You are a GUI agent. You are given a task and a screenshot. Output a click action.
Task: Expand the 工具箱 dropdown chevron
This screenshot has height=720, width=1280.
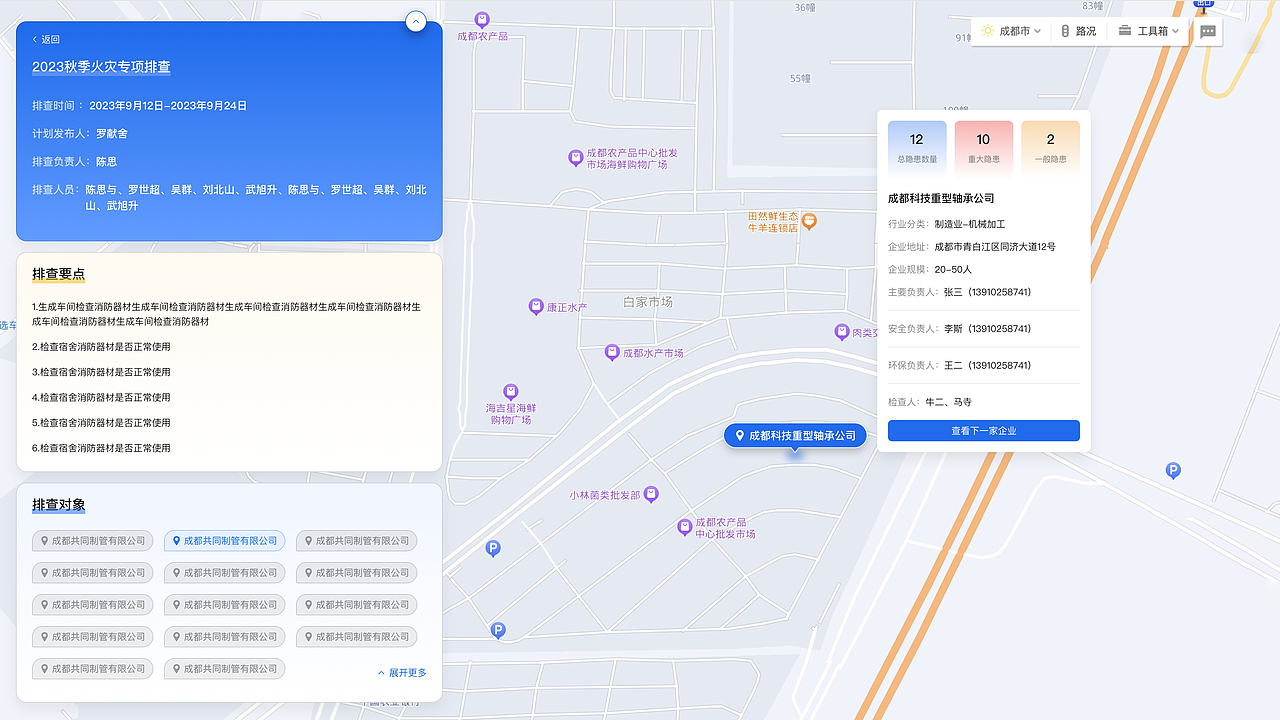[x=1175, y=31]
